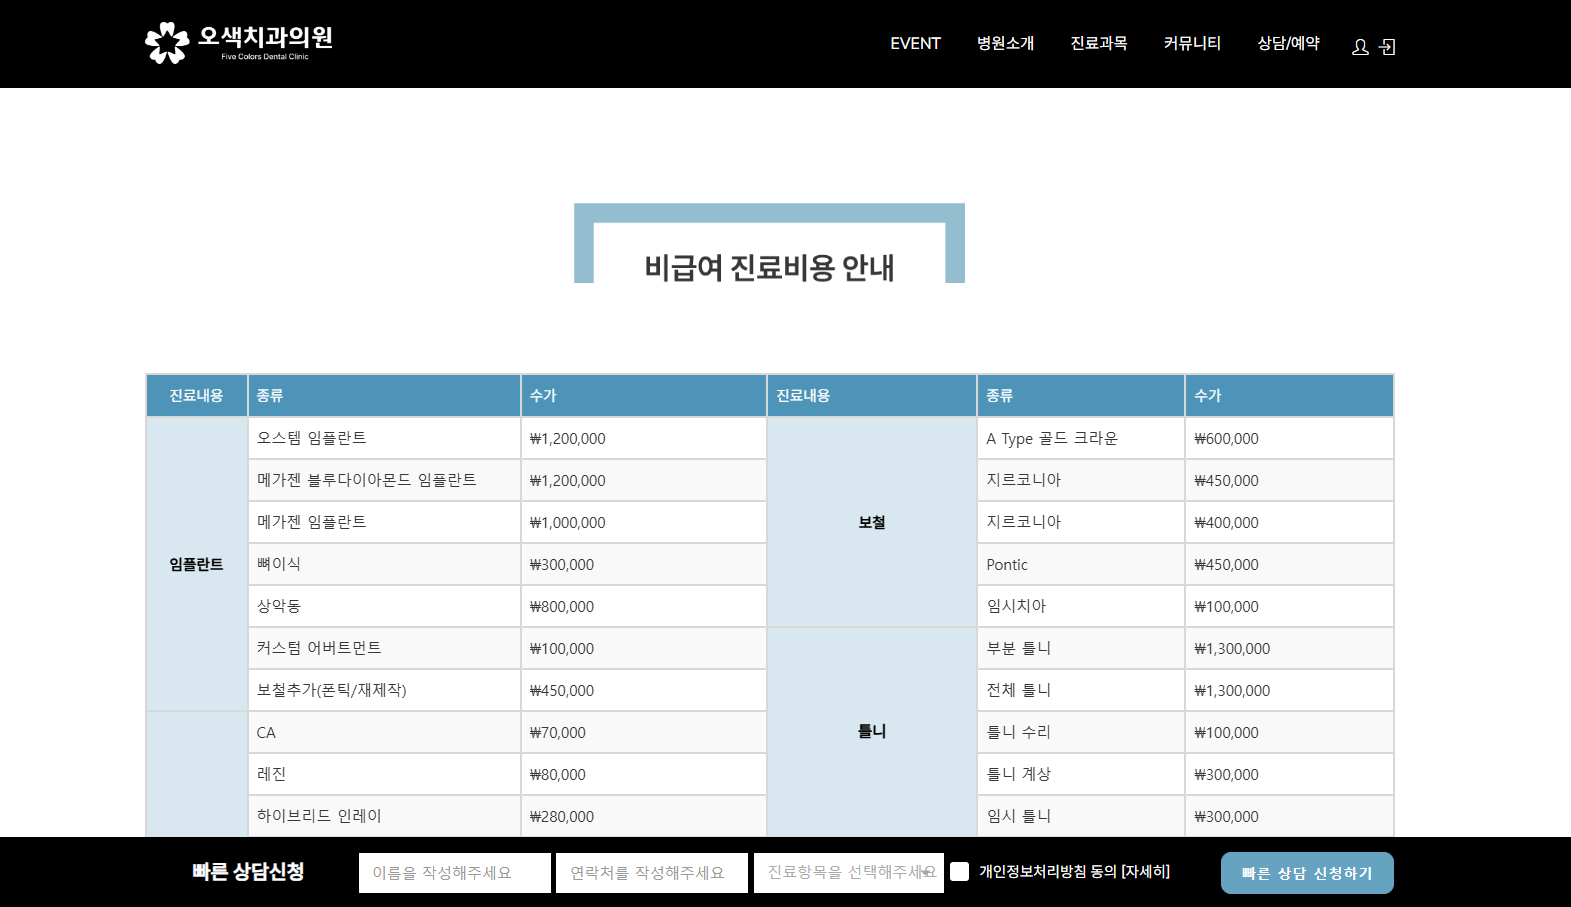Click the ₩80,000 price cell
1571x907 pixels.
[644, 774]
